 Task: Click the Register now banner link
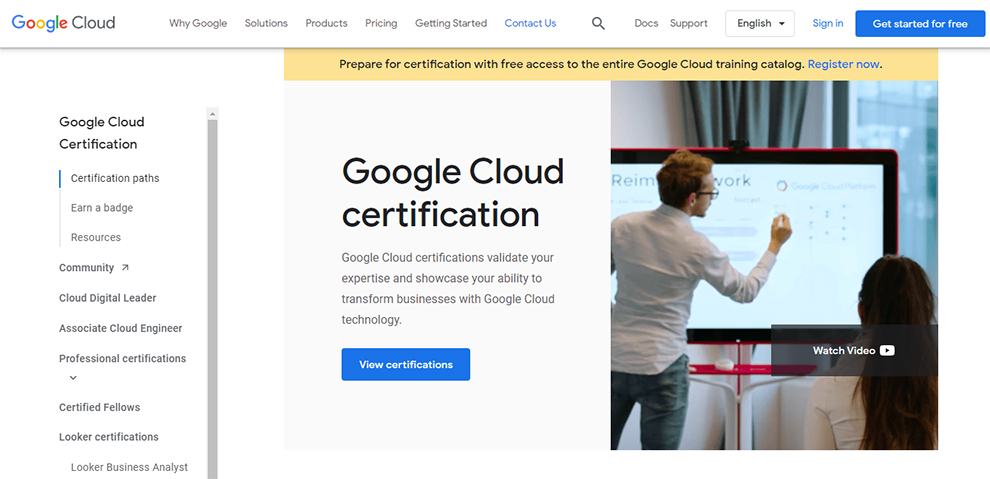pyautogui.click(x=844, y=64)
